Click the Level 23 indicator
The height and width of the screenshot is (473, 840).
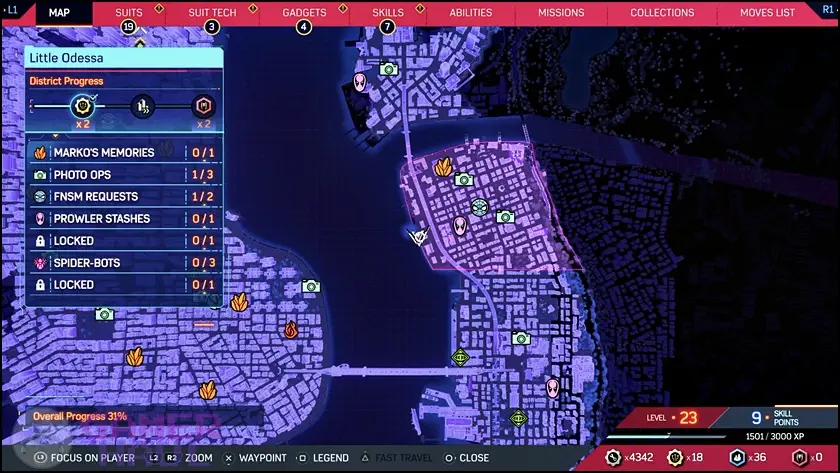[x=672, y=417]
